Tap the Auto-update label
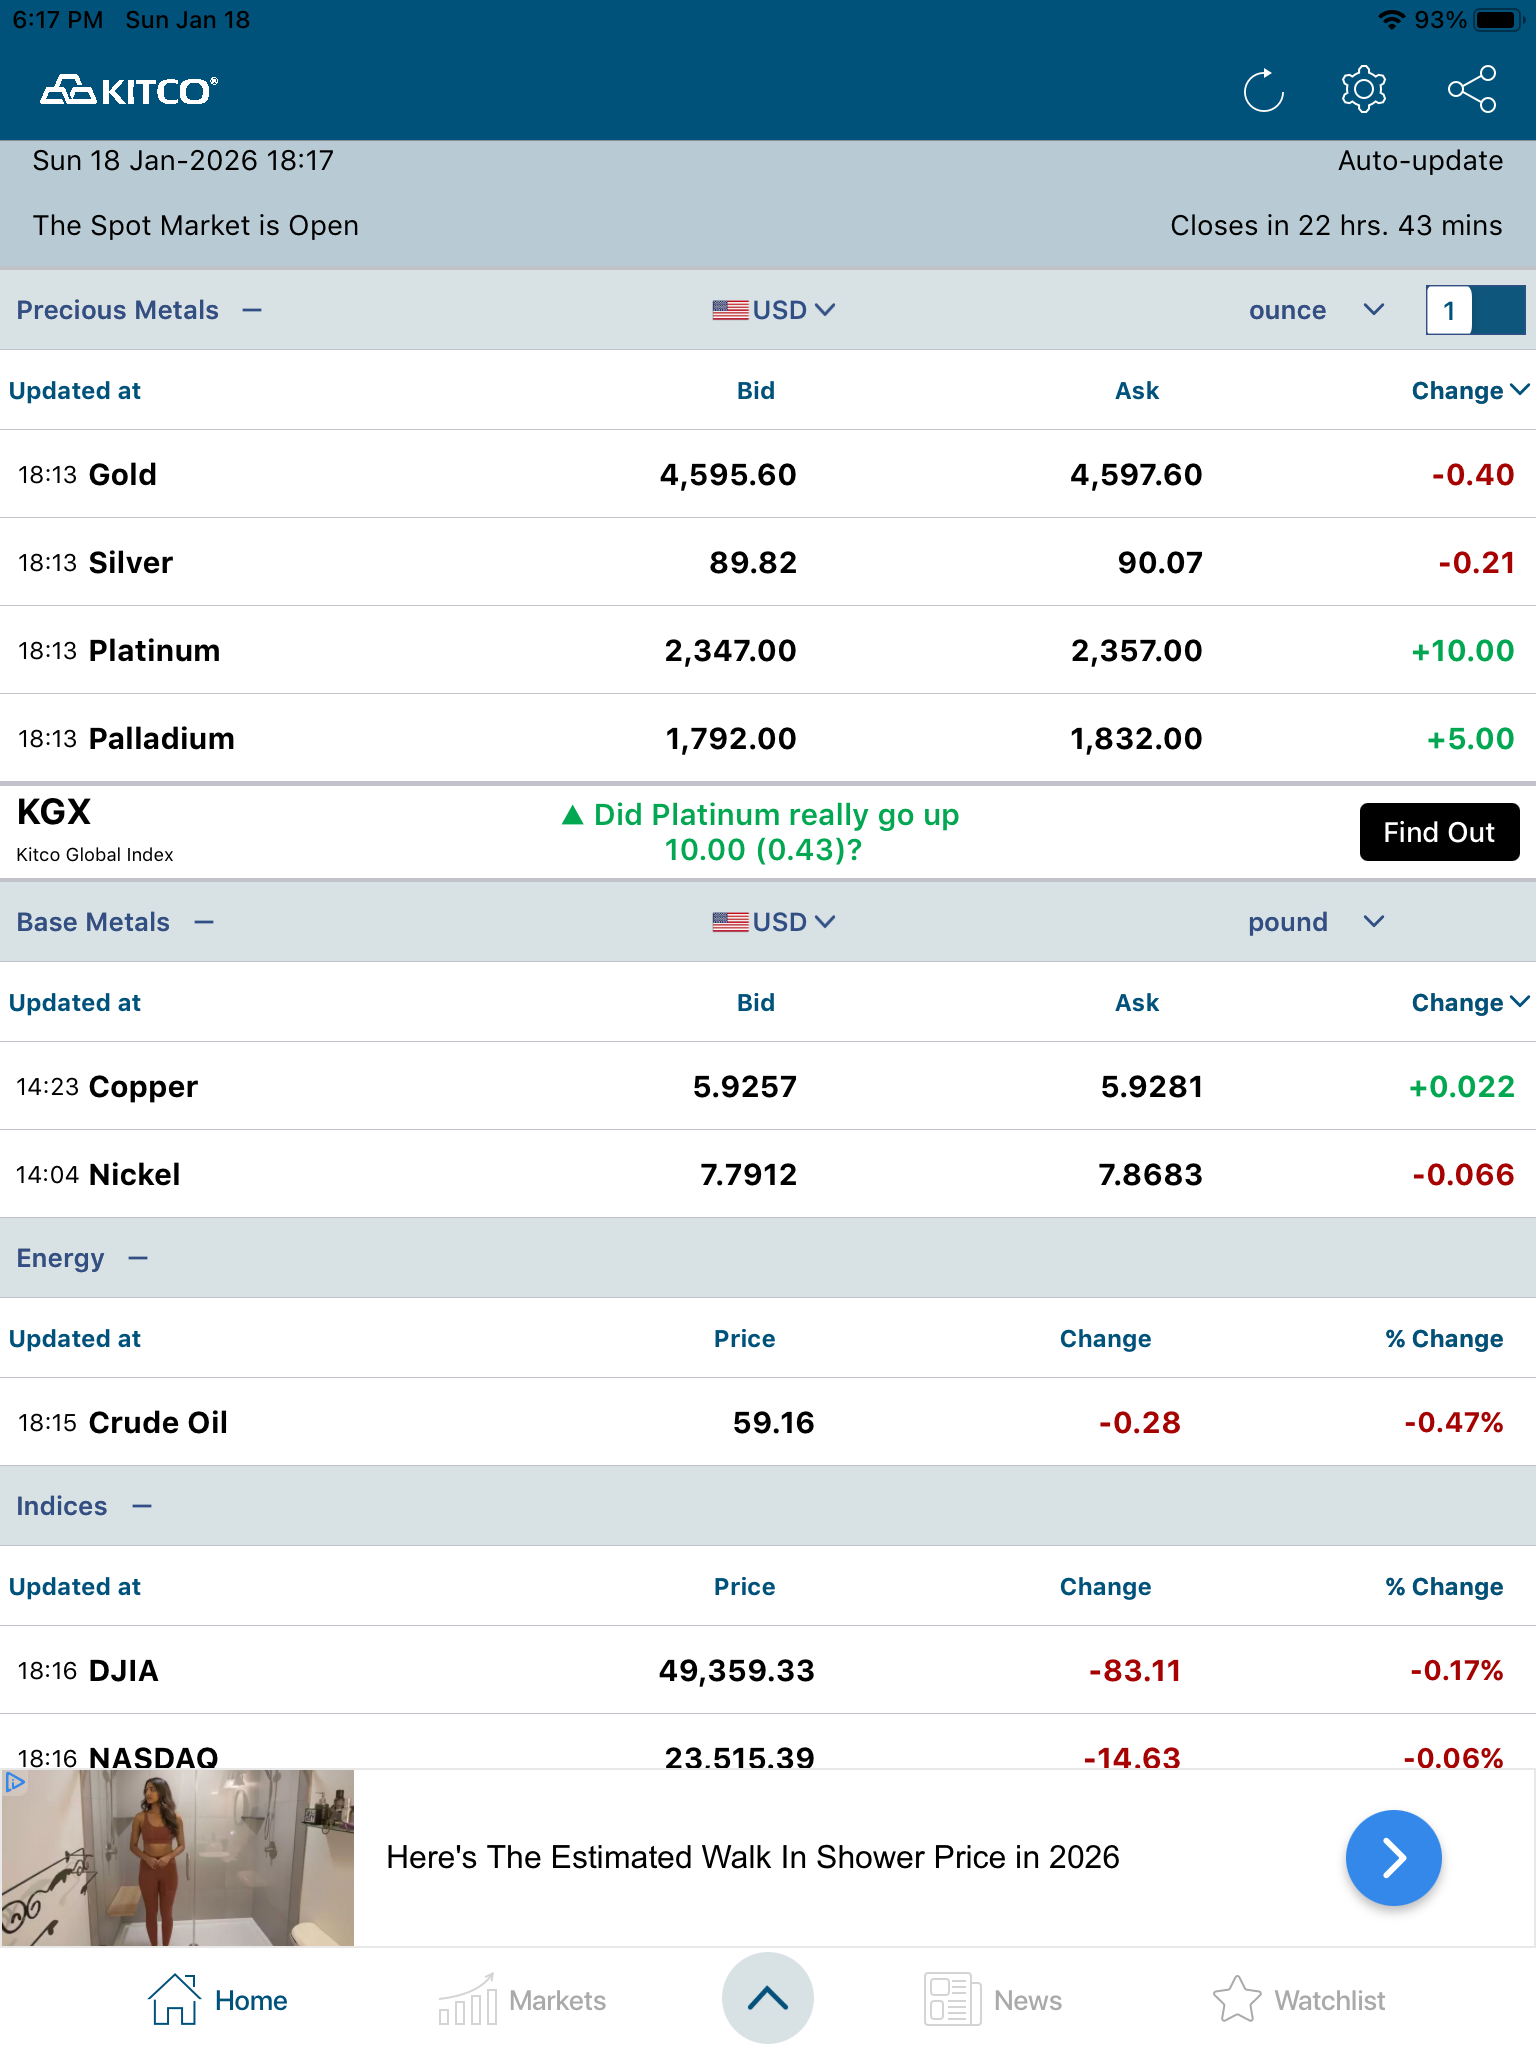 coord(1420,161)
